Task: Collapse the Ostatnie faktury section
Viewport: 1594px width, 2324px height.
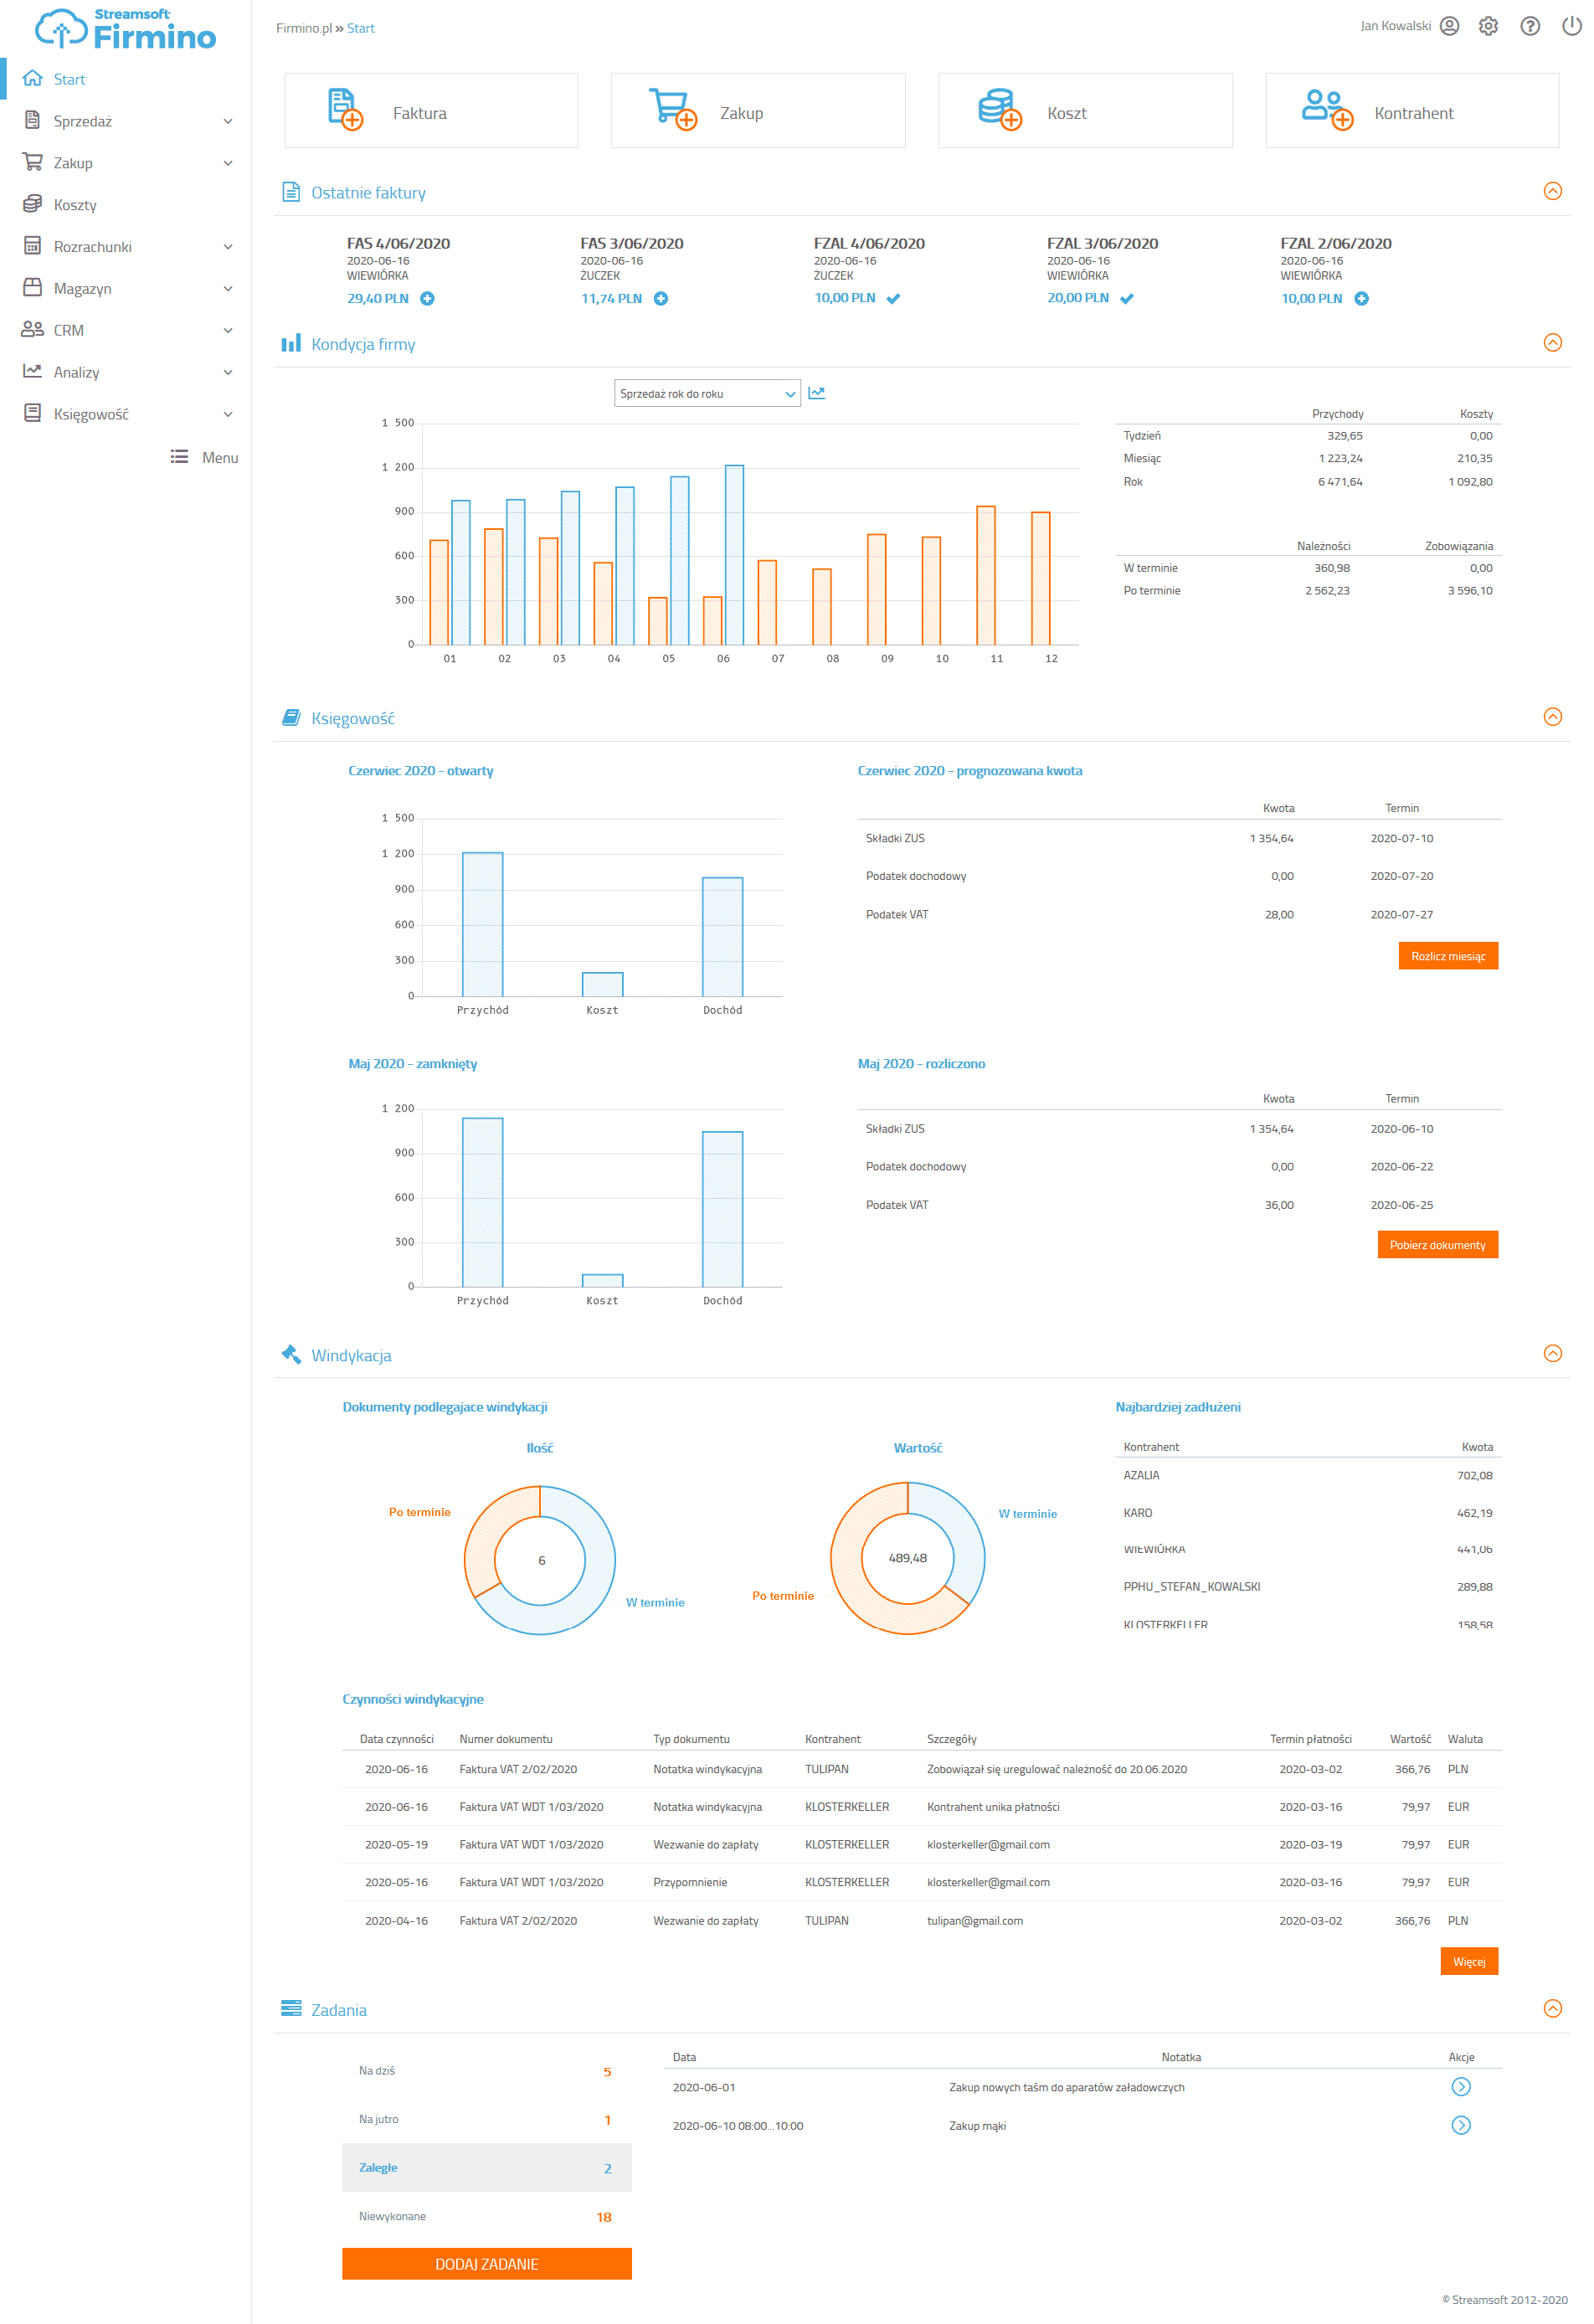Action: click(1552, 191)
